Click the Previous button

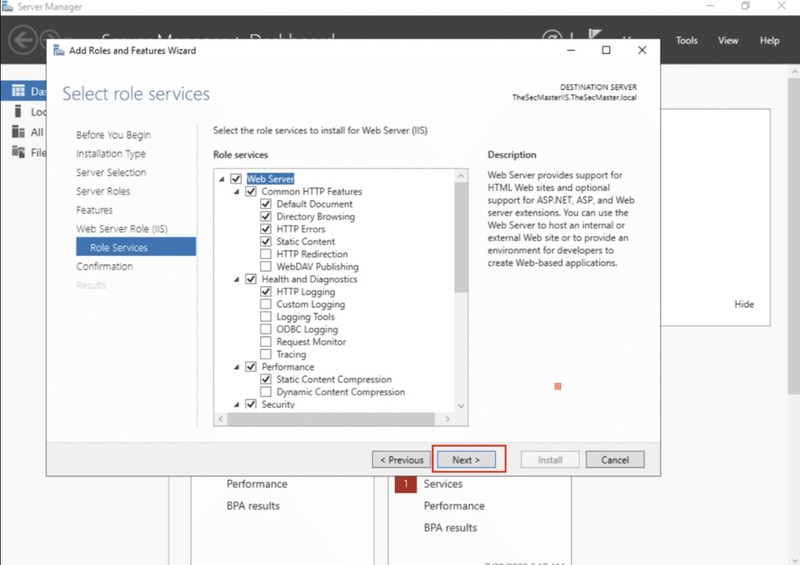pyautogui.click(x=402, y=459)
